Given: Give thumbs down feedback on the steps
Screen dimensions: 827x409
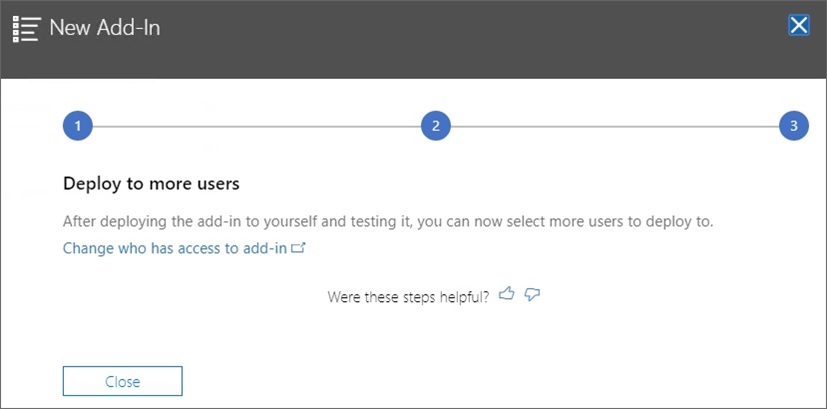Looking at the screenshot, I should 532,295.
